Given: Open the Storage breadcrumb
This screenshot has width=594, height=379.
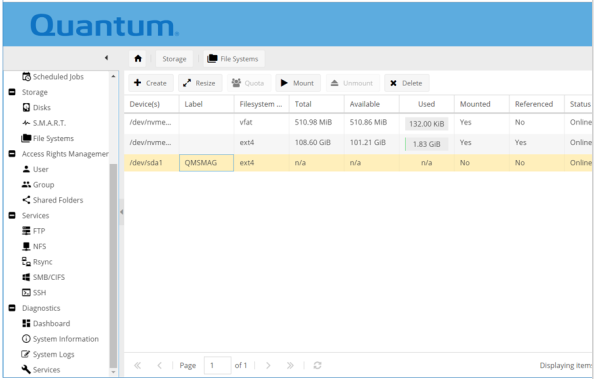Looking at the screenshot, I should (174, 59).
